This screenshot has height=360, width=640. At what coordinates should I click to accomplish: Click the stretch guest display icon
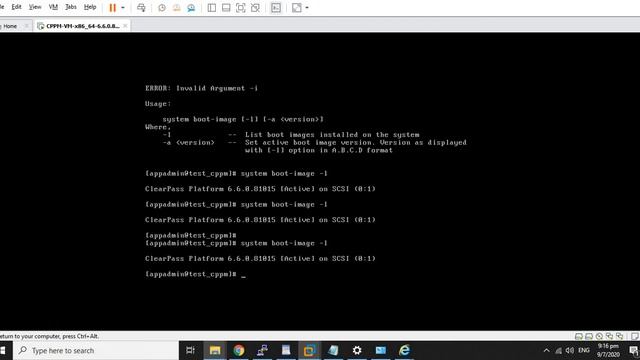tap(297, 8)
